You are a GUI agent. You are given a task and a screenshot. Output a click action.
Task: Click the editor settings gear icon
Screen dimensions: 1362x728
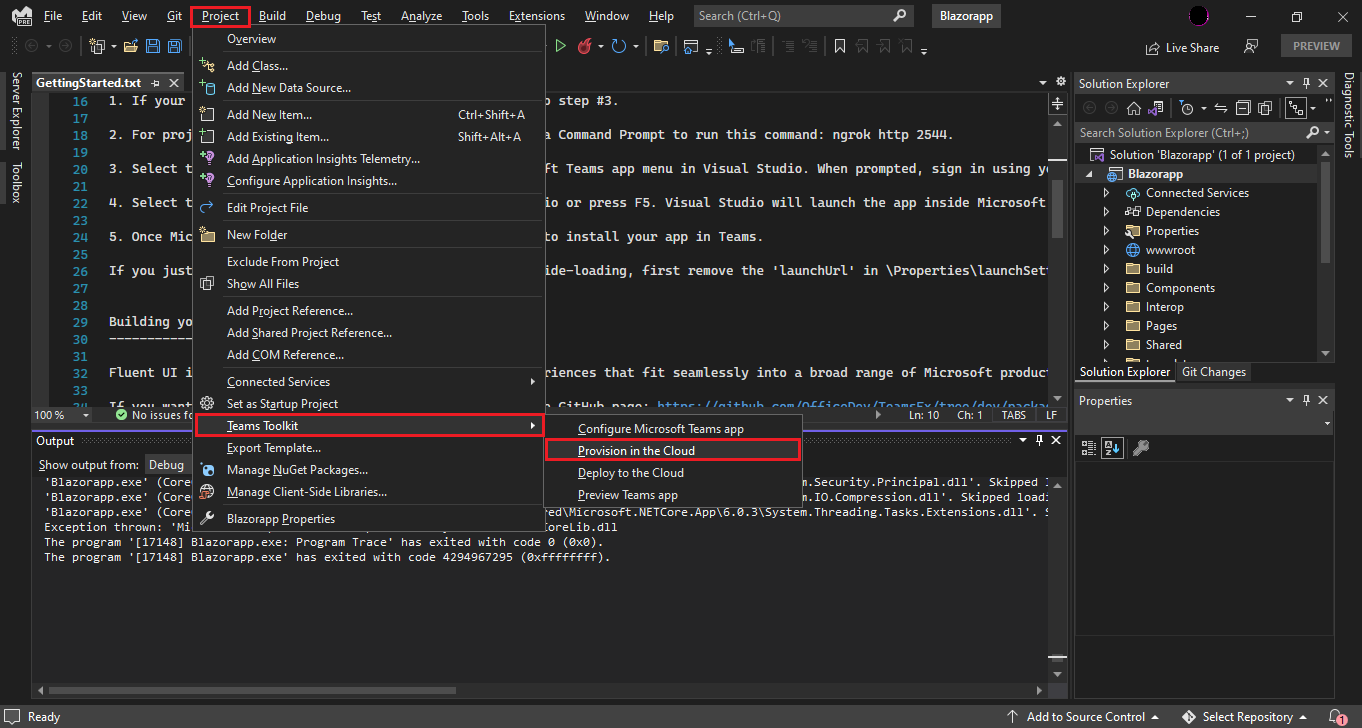(x=1061, y=82)
